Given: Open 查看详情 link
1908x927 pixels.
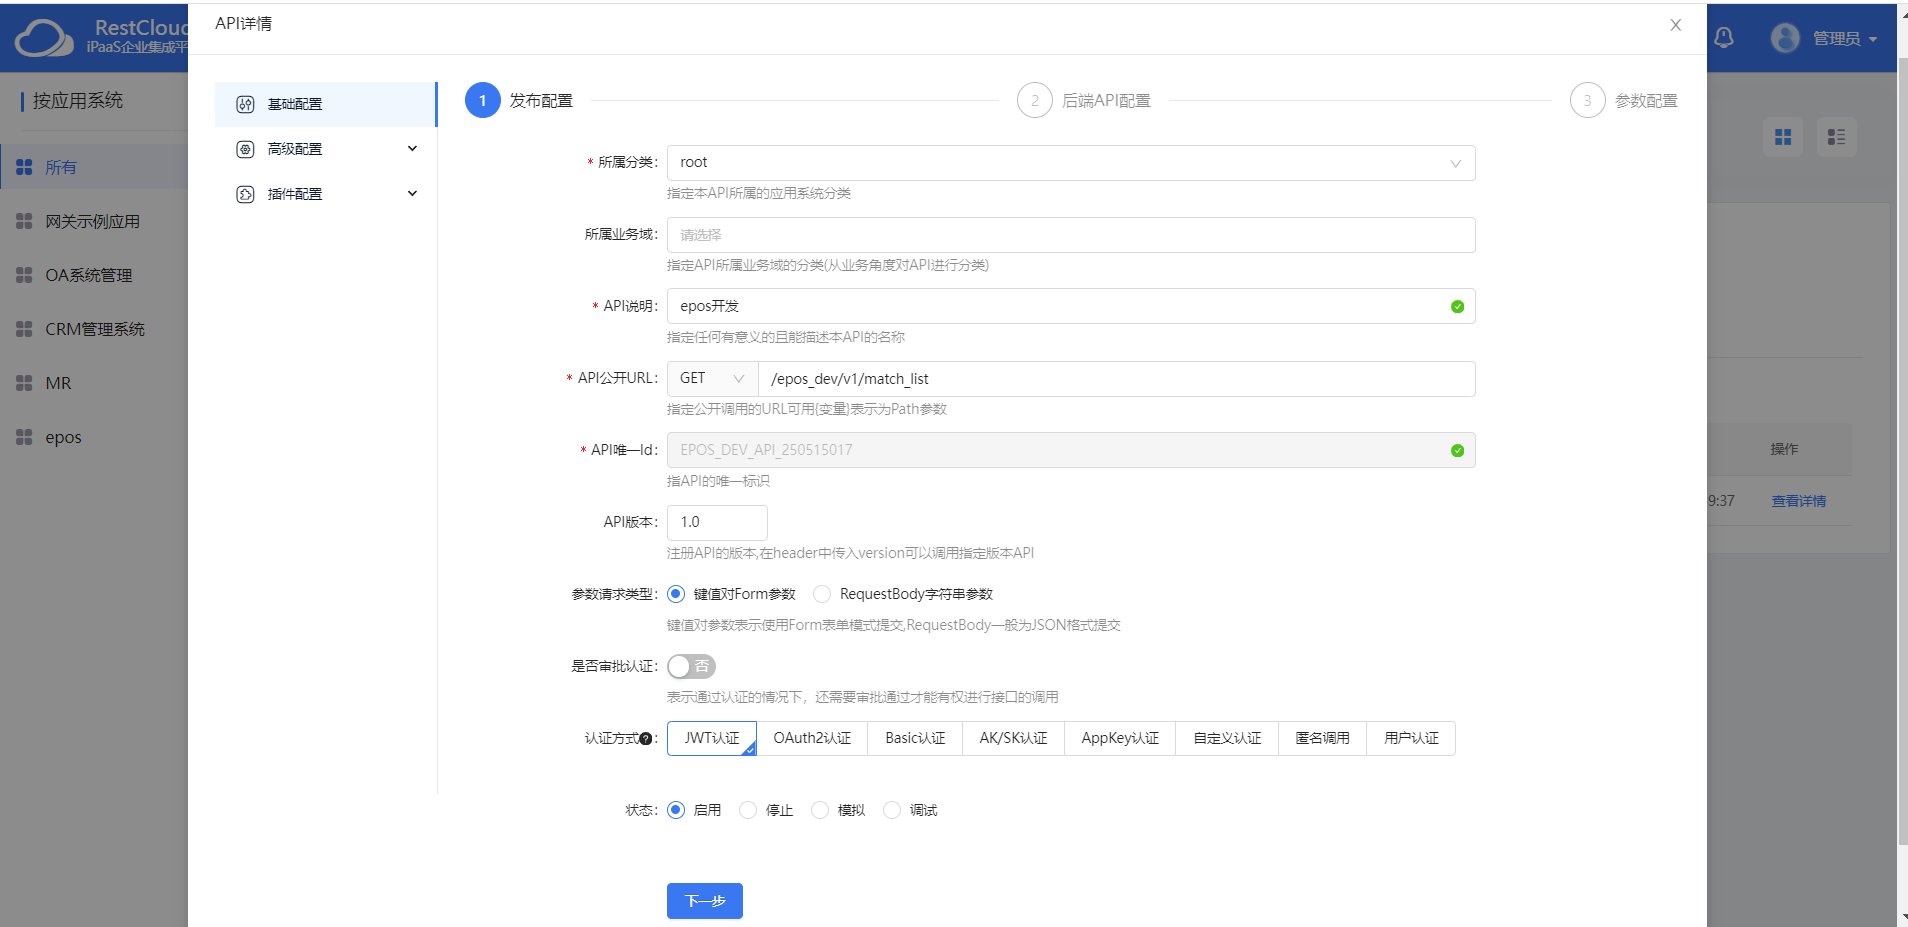Looking at the screenshot, I should tap(1797, 500).
